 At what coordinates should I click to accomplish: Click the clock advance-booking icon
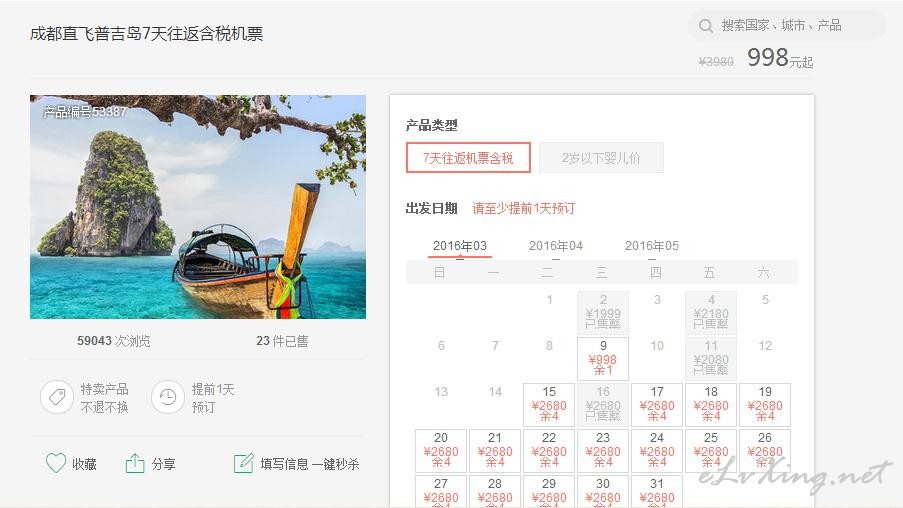(x=168, y=397)
